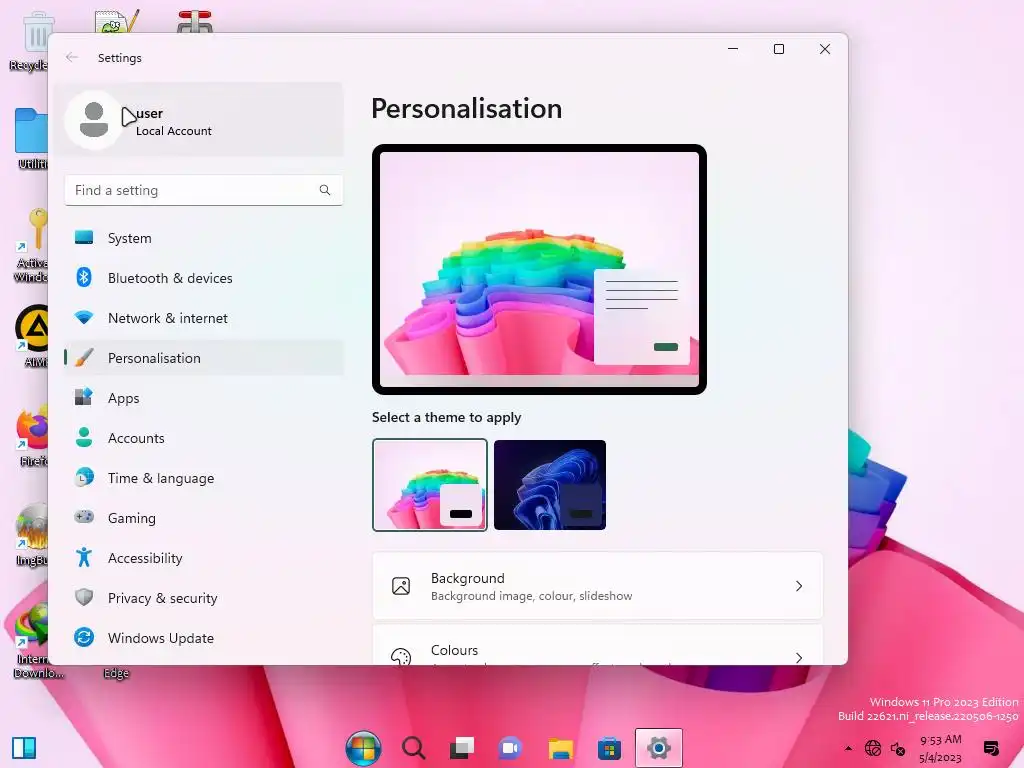Select the Recycle Bin desktop icon
This screenshot has height=768, width=1024.
29,40
